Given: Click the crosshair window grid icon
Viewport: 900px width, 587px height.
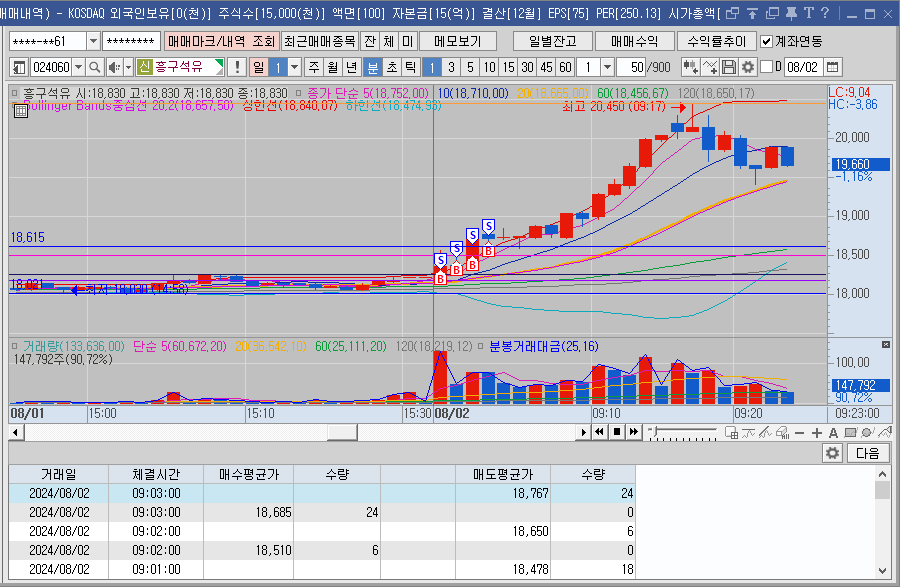Looking at the screenshot, I should pyautogui.click(x=731, y=433).
